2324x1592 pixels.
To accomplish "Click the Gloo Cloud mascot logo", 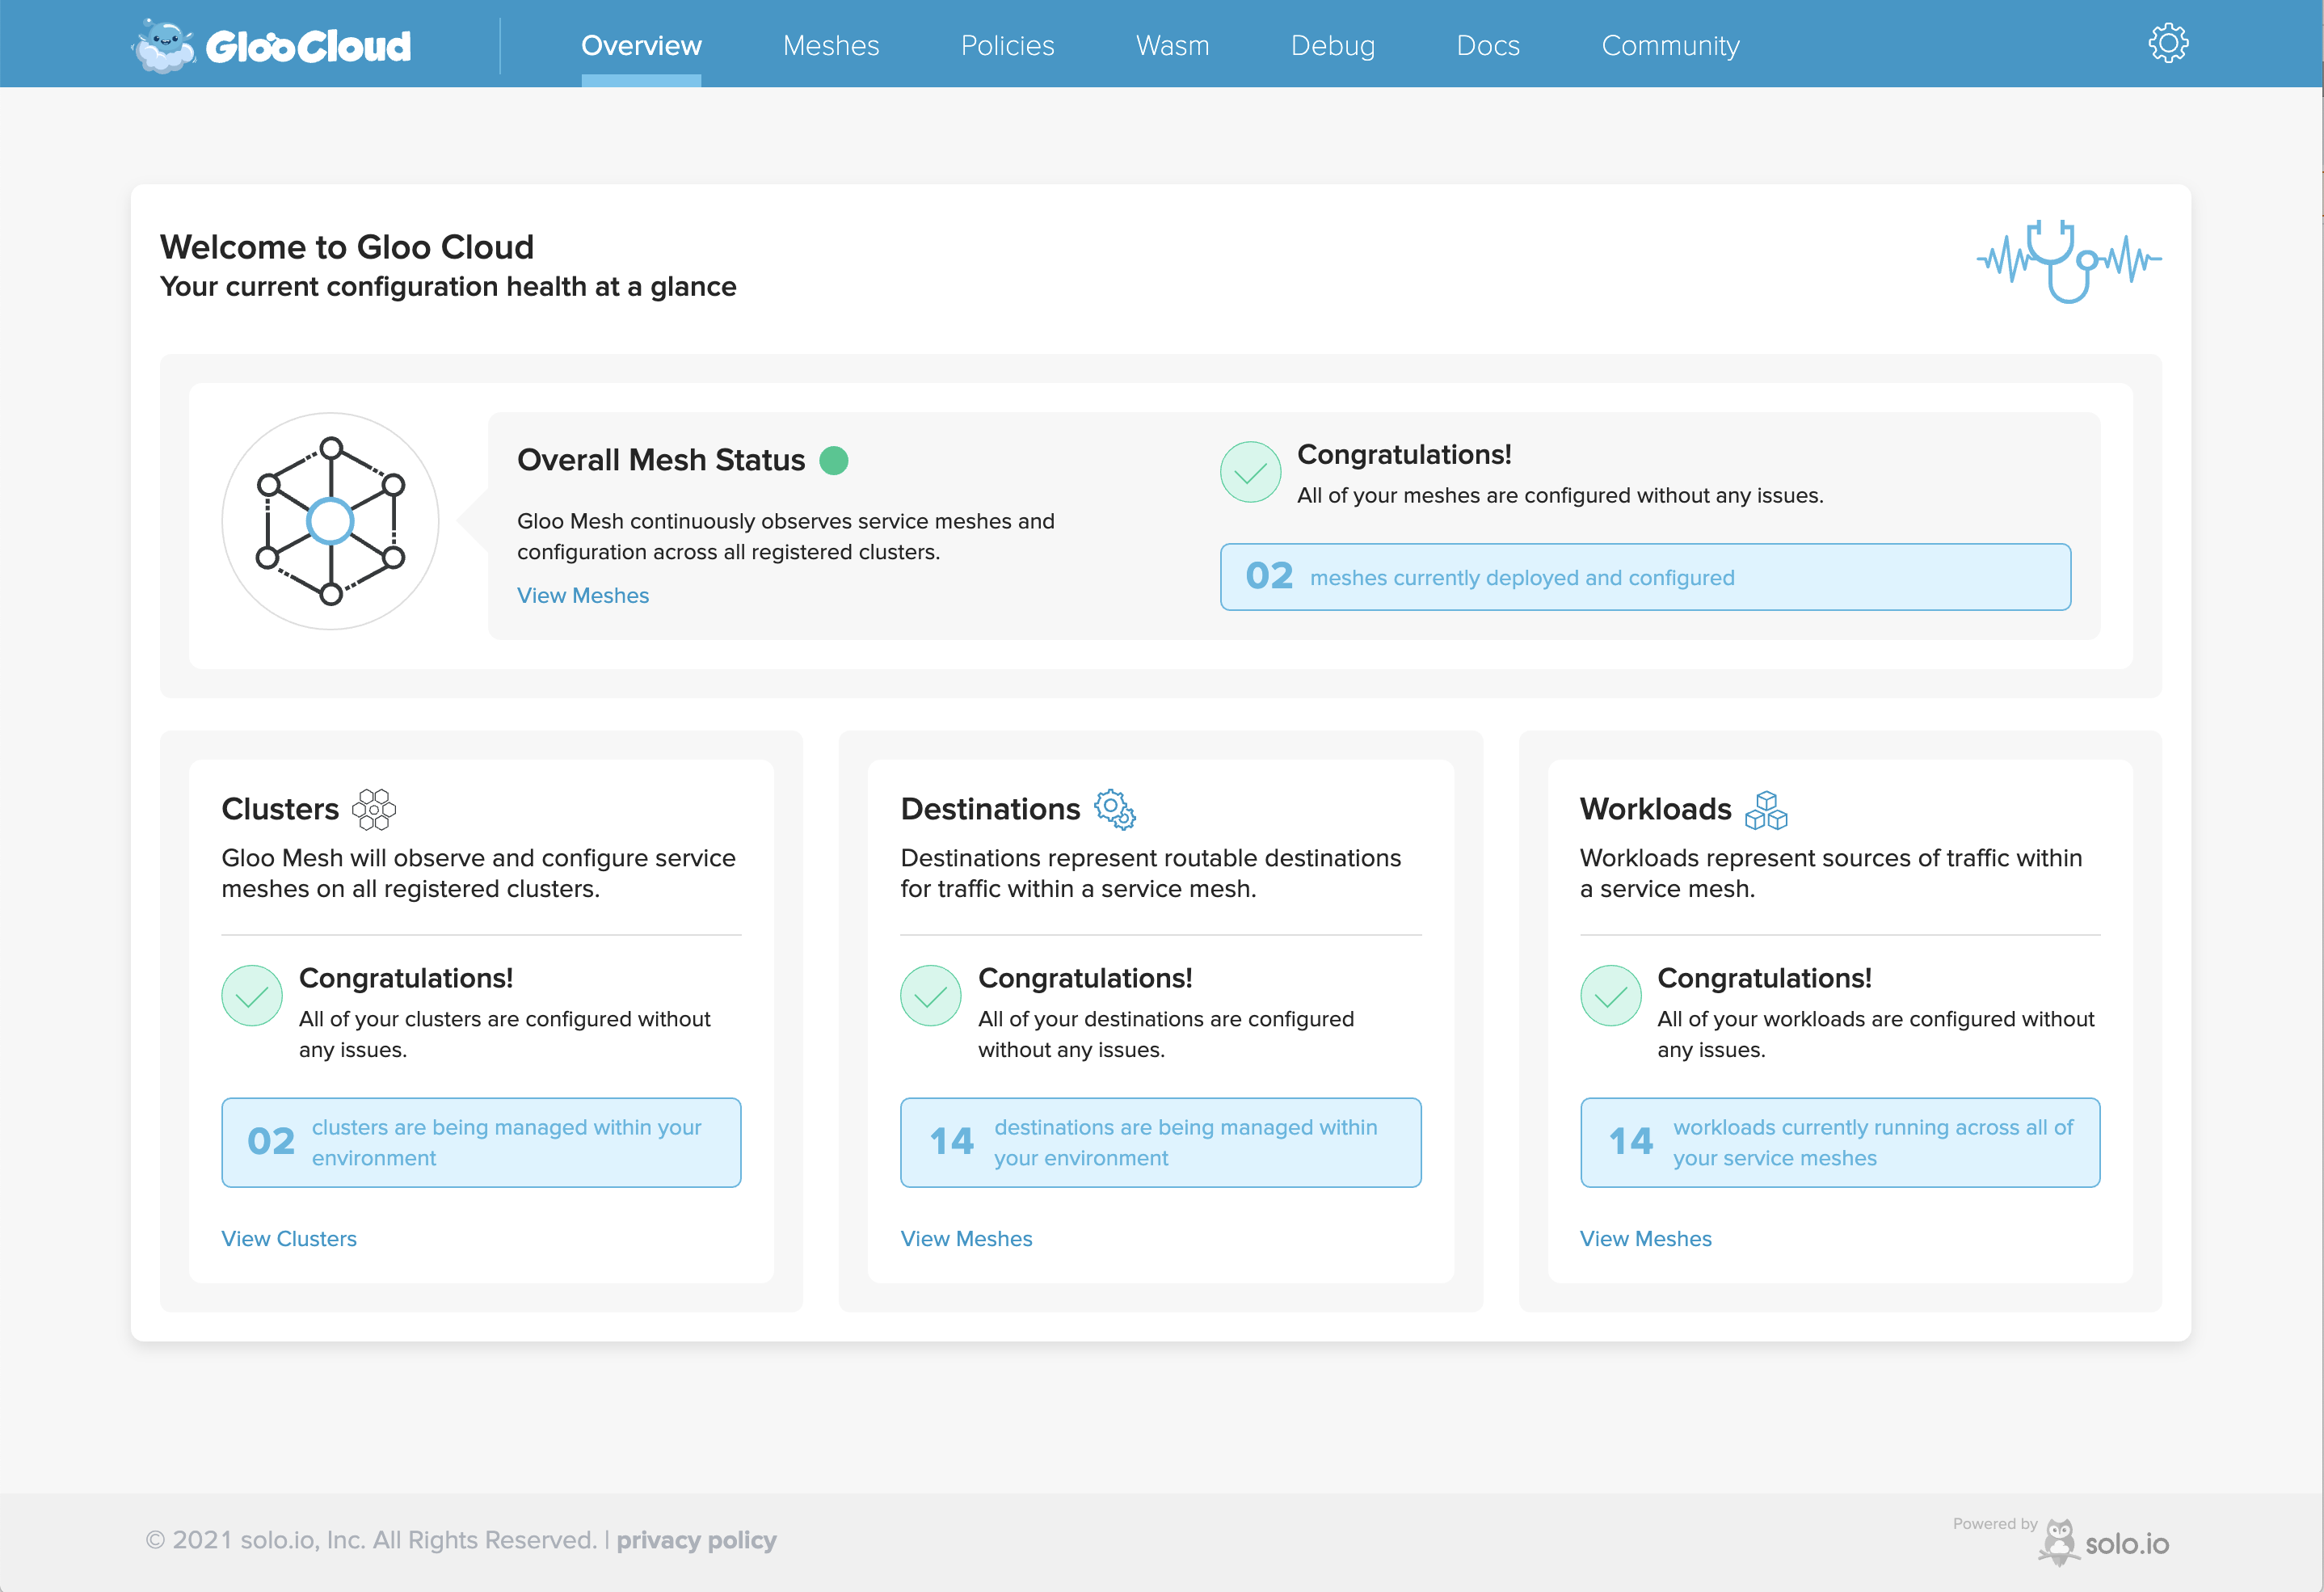I will (x=163, y=46).
